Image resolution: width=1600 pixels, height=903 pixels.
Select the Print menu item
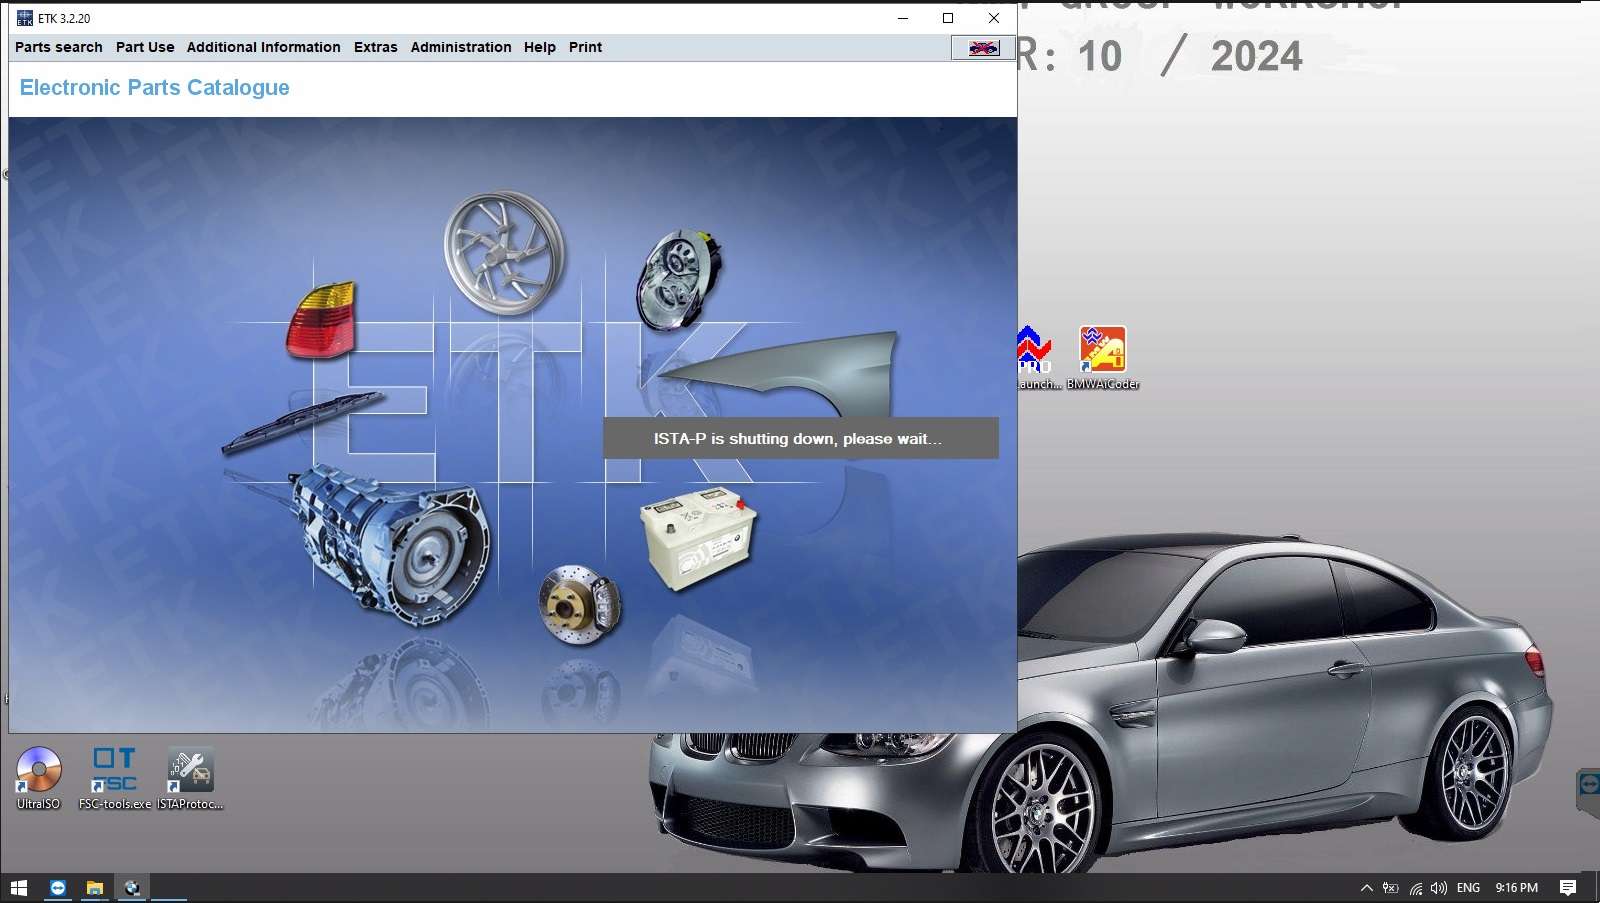[x=585, y=47]
